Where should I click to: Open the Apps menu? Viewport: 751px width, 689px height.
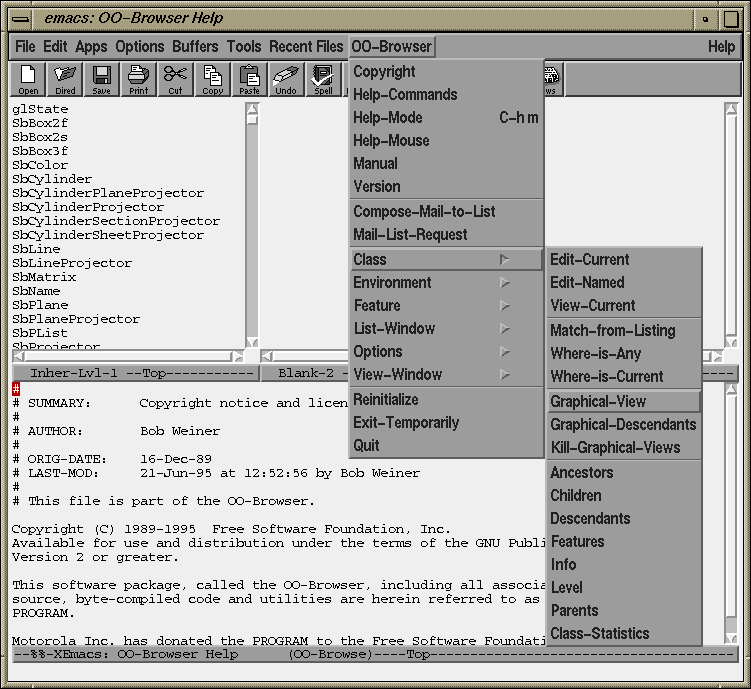tap(91, 46)
